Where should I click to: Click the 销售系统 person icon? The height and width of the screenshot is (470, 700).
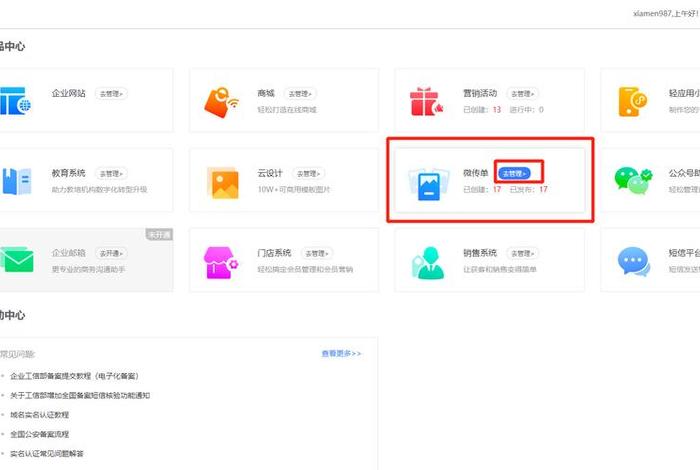pyautogui.click(x=428, y=262)
